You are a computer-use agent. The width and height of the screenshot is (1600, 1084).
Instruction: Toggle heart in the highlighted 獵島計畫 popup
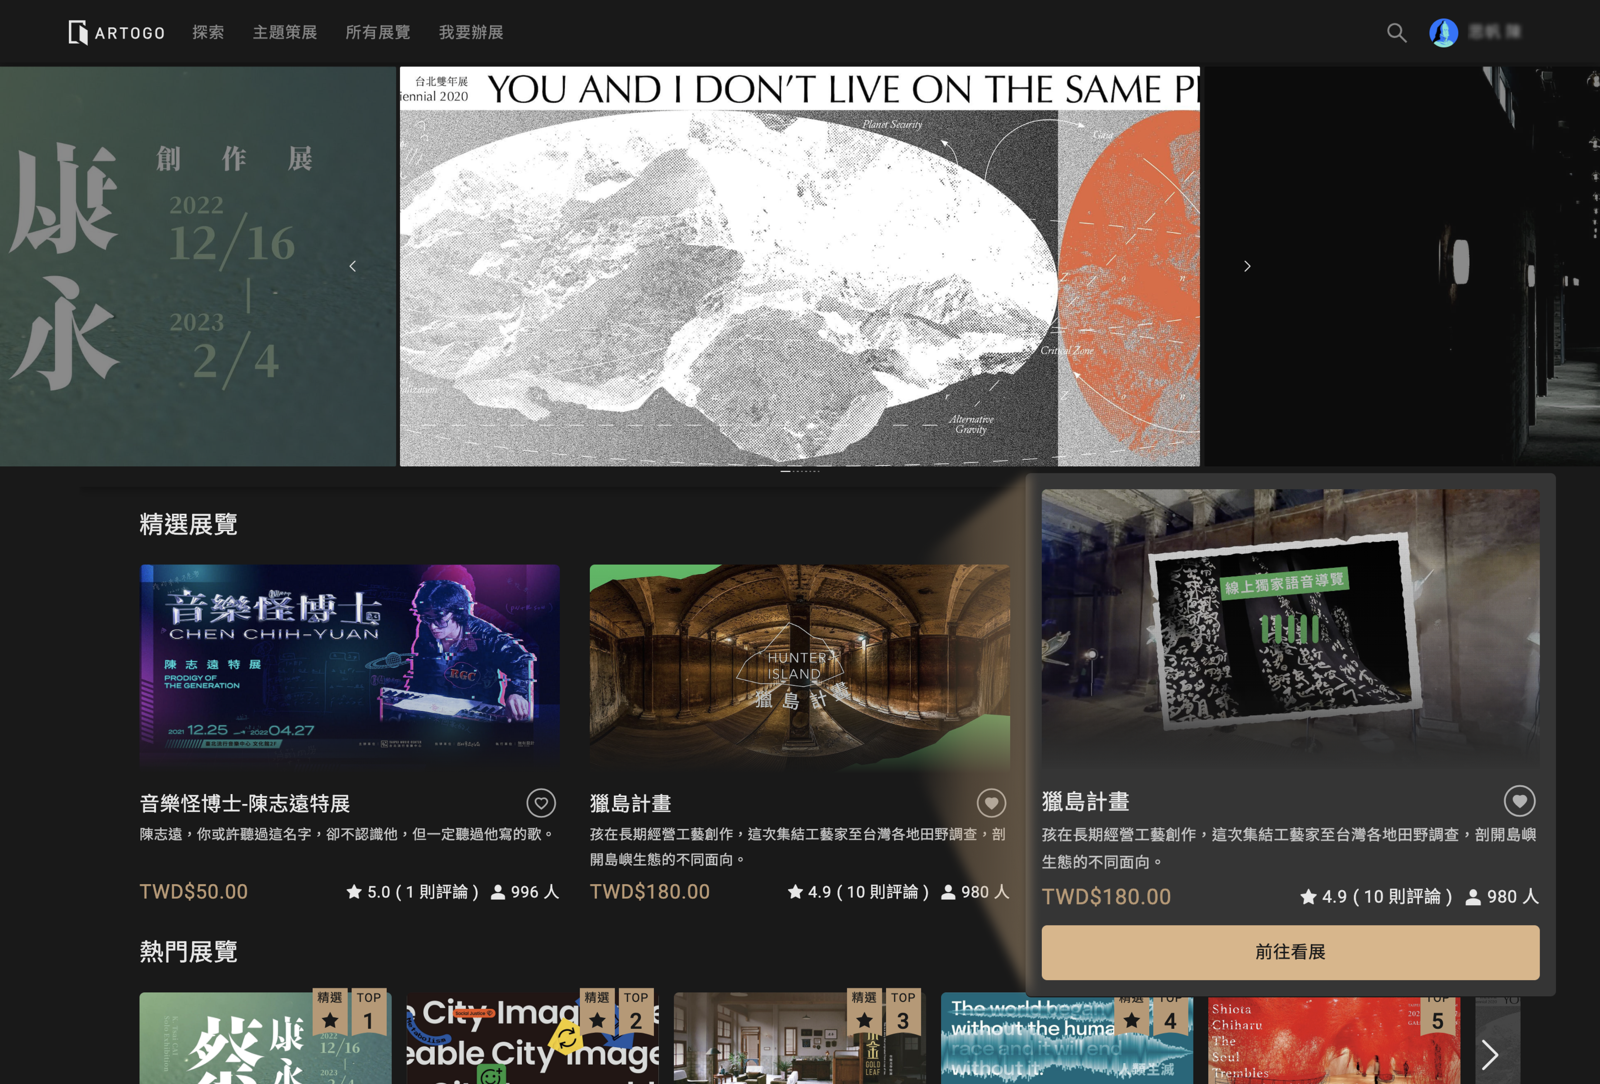(1519, 801)
